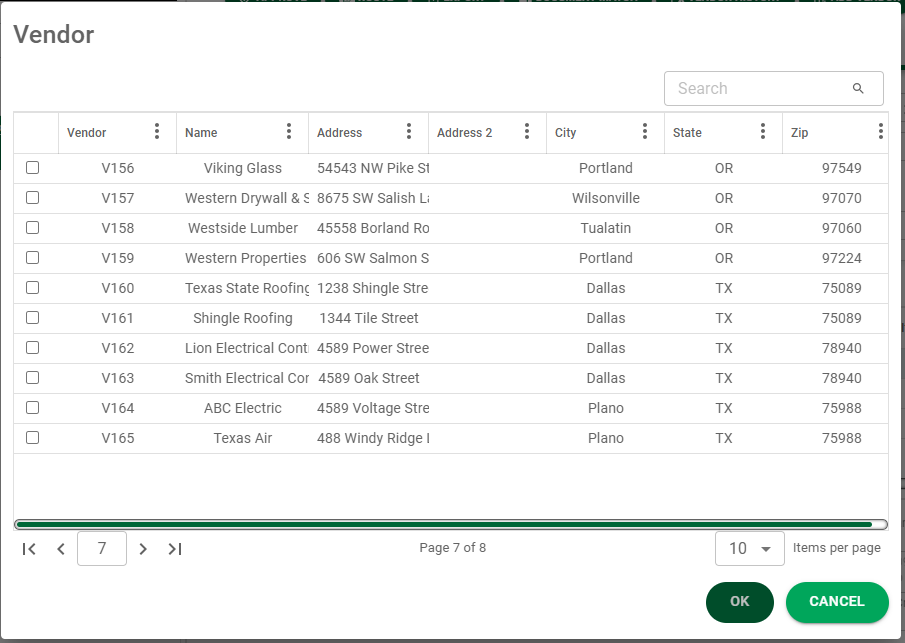Click zip code 97070
Viewport: 905px width, 643px height.
(x=842, y=198)
